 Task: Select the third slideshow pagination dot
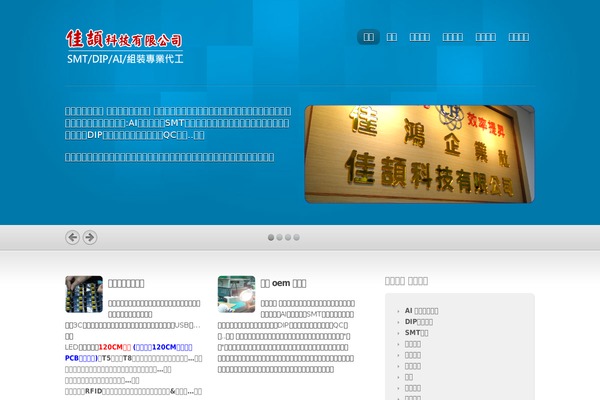click(x=288, y=237)
